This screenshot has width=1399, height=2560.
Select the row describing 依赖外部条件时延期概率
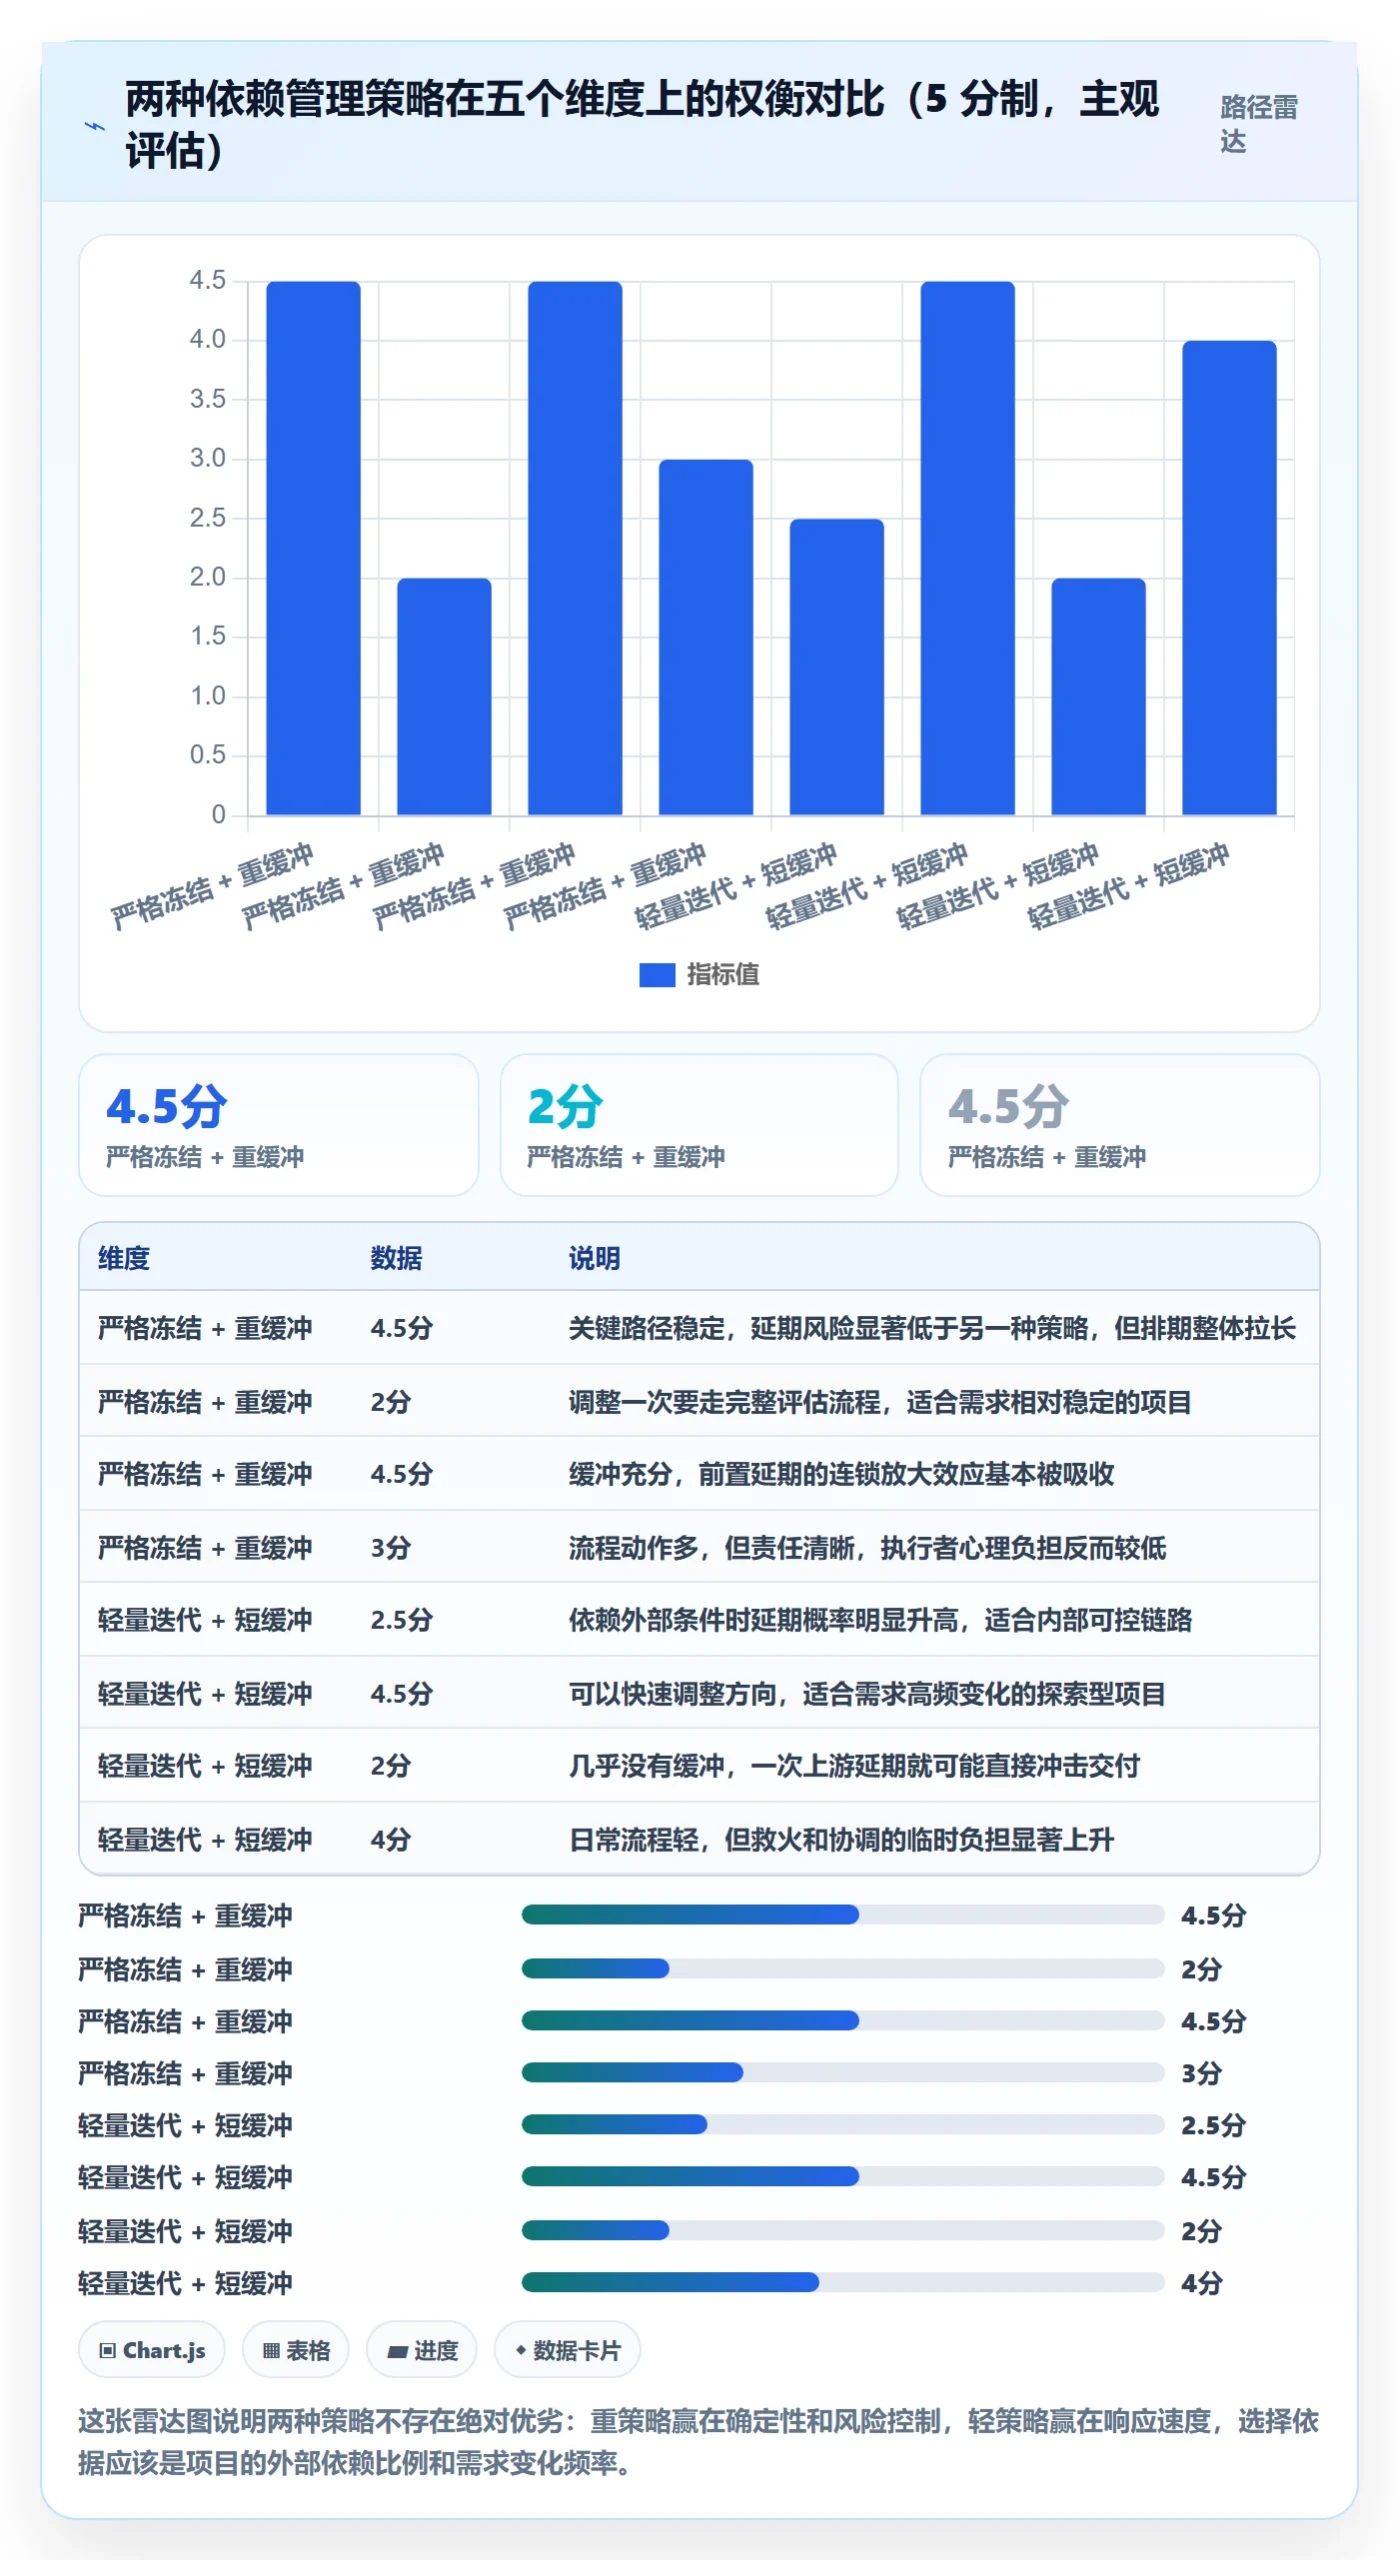click(699, 1620)
